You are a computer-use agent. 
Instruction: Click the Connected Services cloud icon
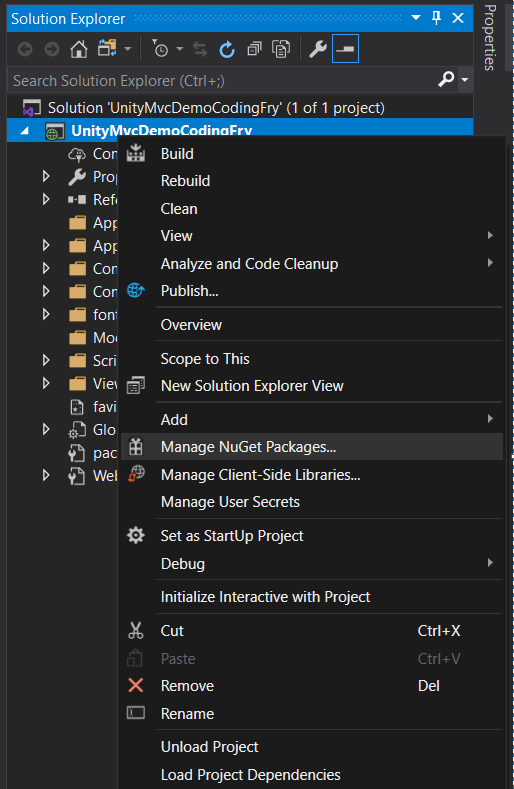click(77, 154)
